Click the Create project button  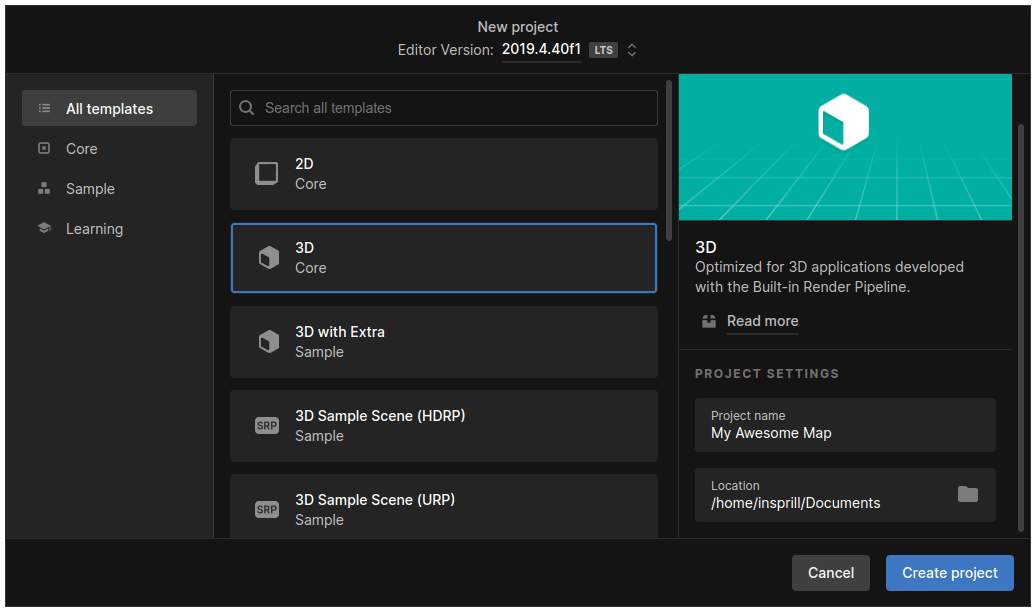[949, 573]
